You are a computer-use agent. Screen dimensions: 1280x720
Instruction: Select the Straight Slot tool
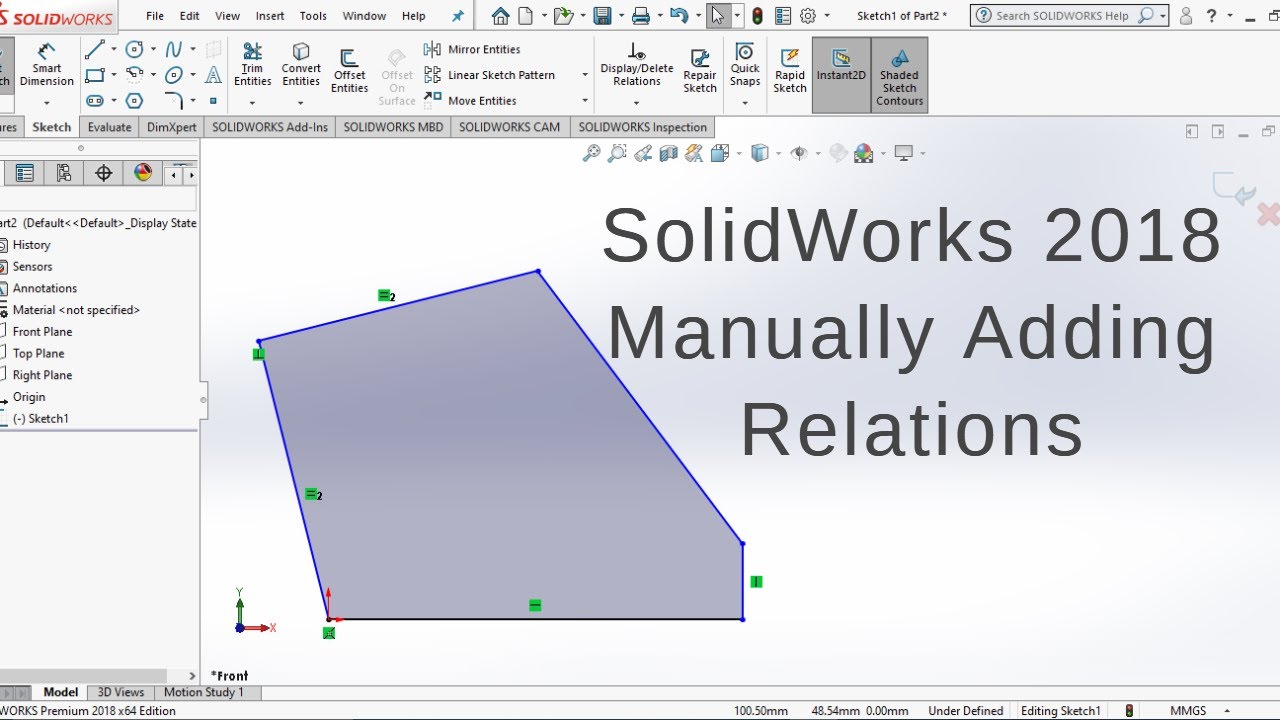95,101
